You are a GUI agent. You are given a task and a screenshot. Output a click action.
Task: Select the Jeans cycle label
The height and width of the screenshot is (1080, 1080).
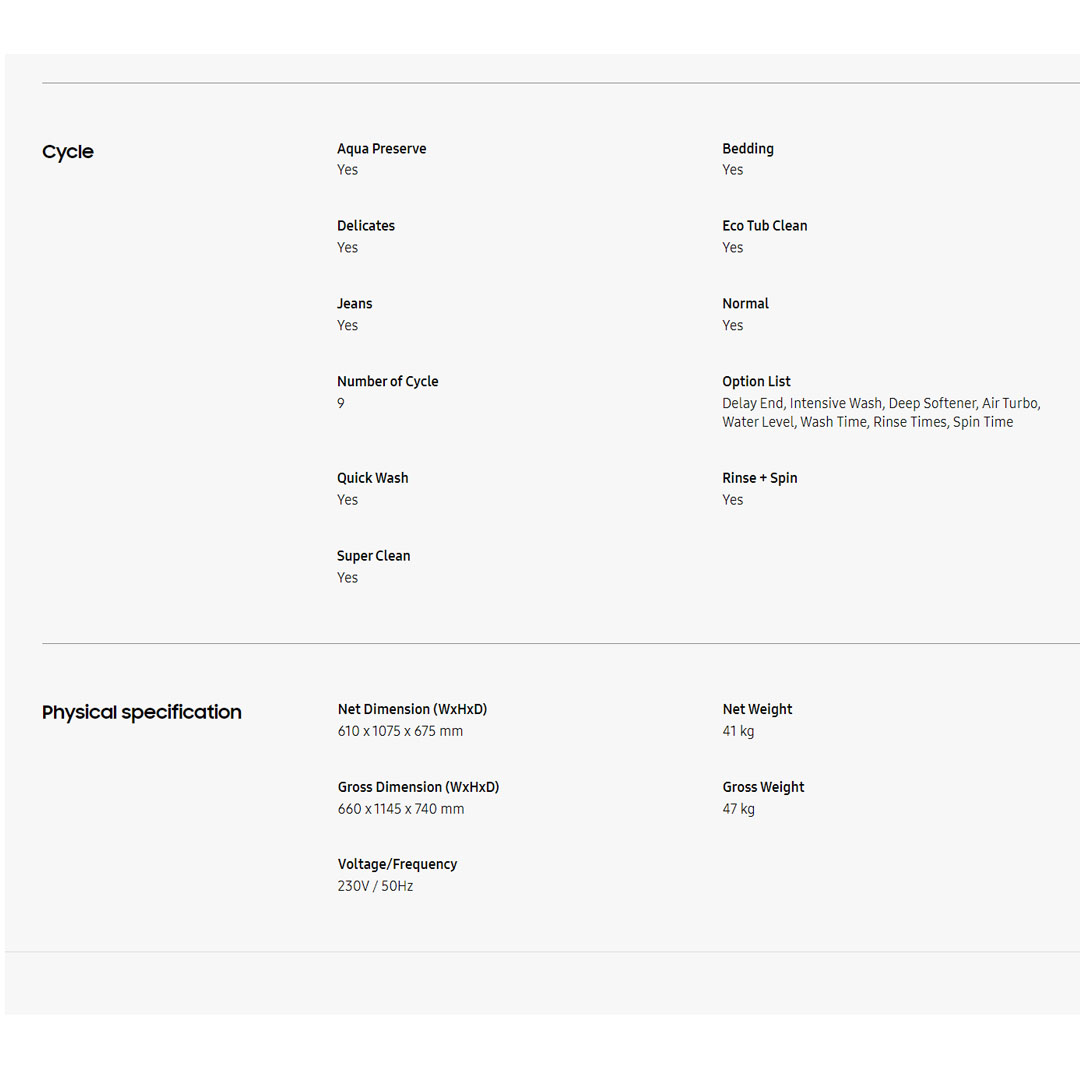(354, 304)
